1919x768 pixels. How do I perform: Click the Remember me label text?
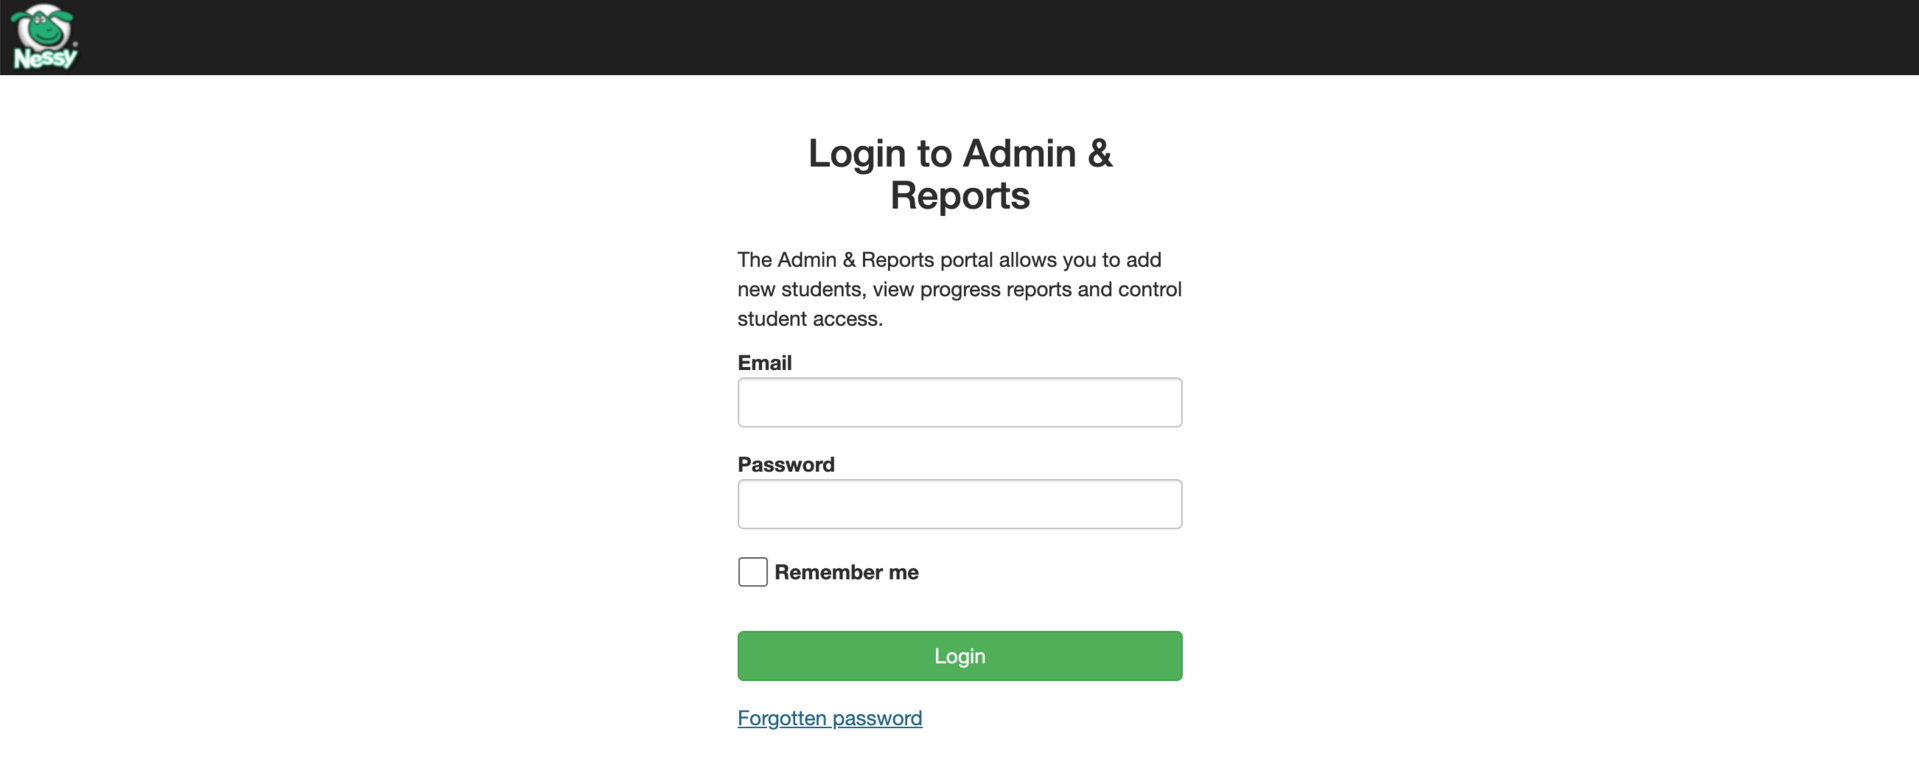(845, 571)
